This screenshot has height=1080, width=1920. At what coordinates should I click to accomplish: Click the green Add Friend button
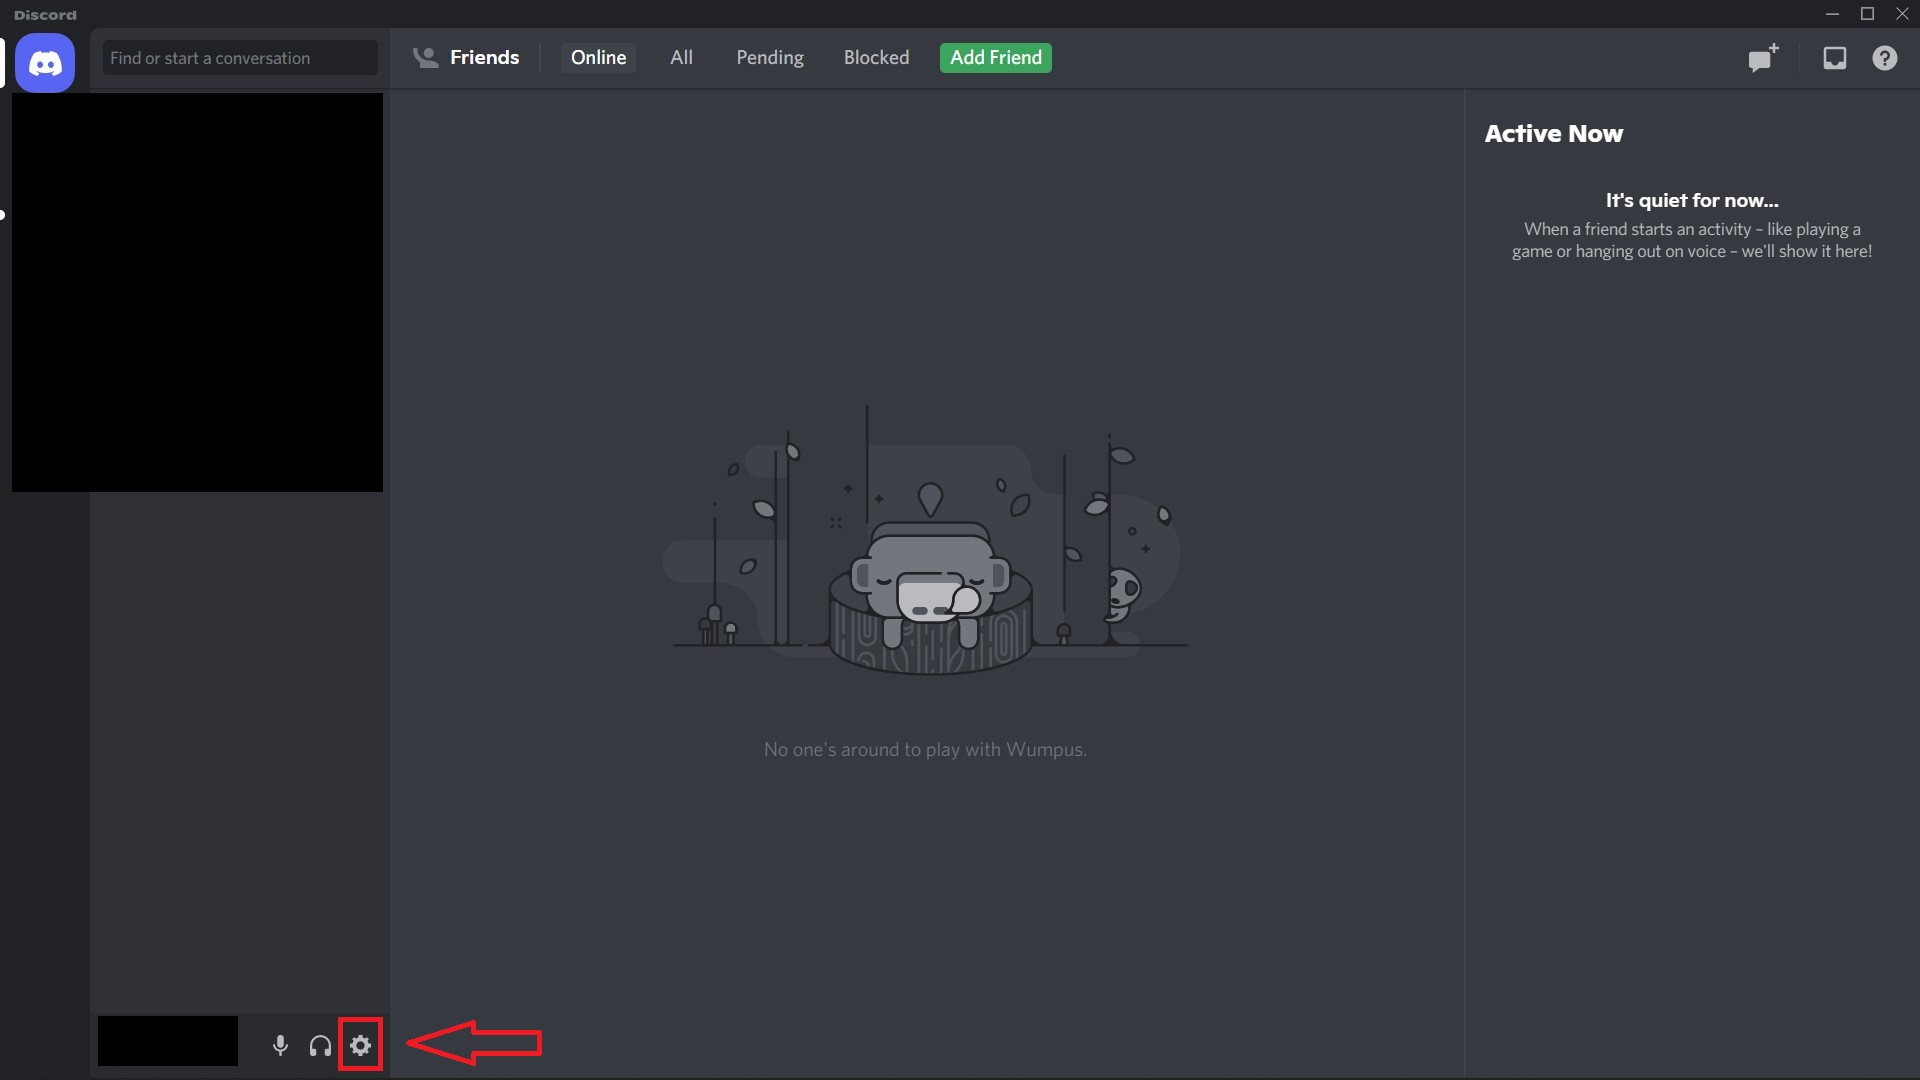(x=995, y=57)
